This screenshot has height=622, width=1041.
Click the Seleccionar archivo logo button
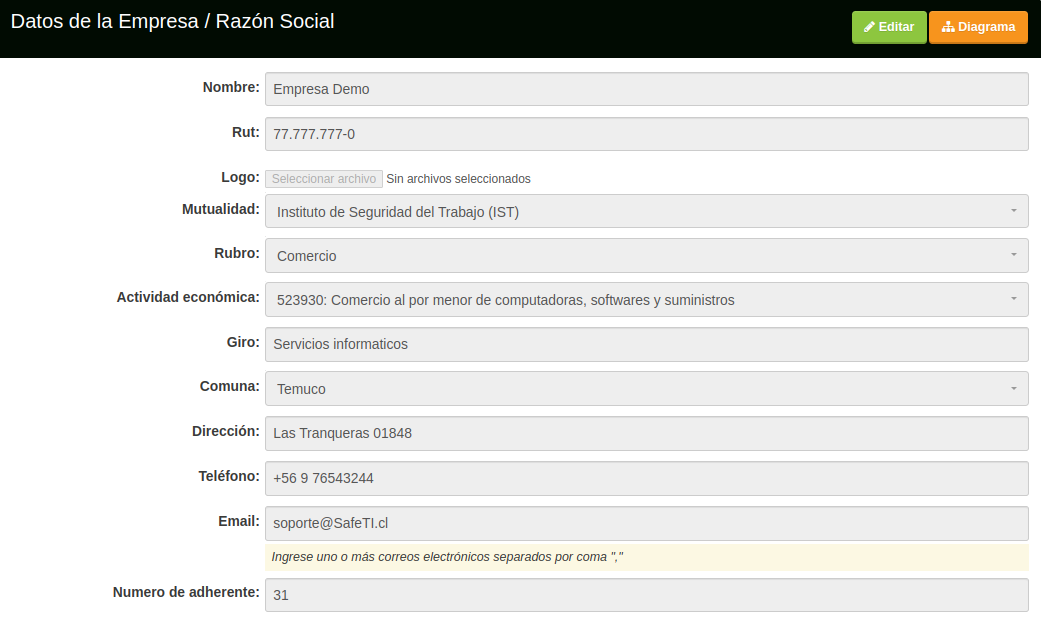[324, 179]
